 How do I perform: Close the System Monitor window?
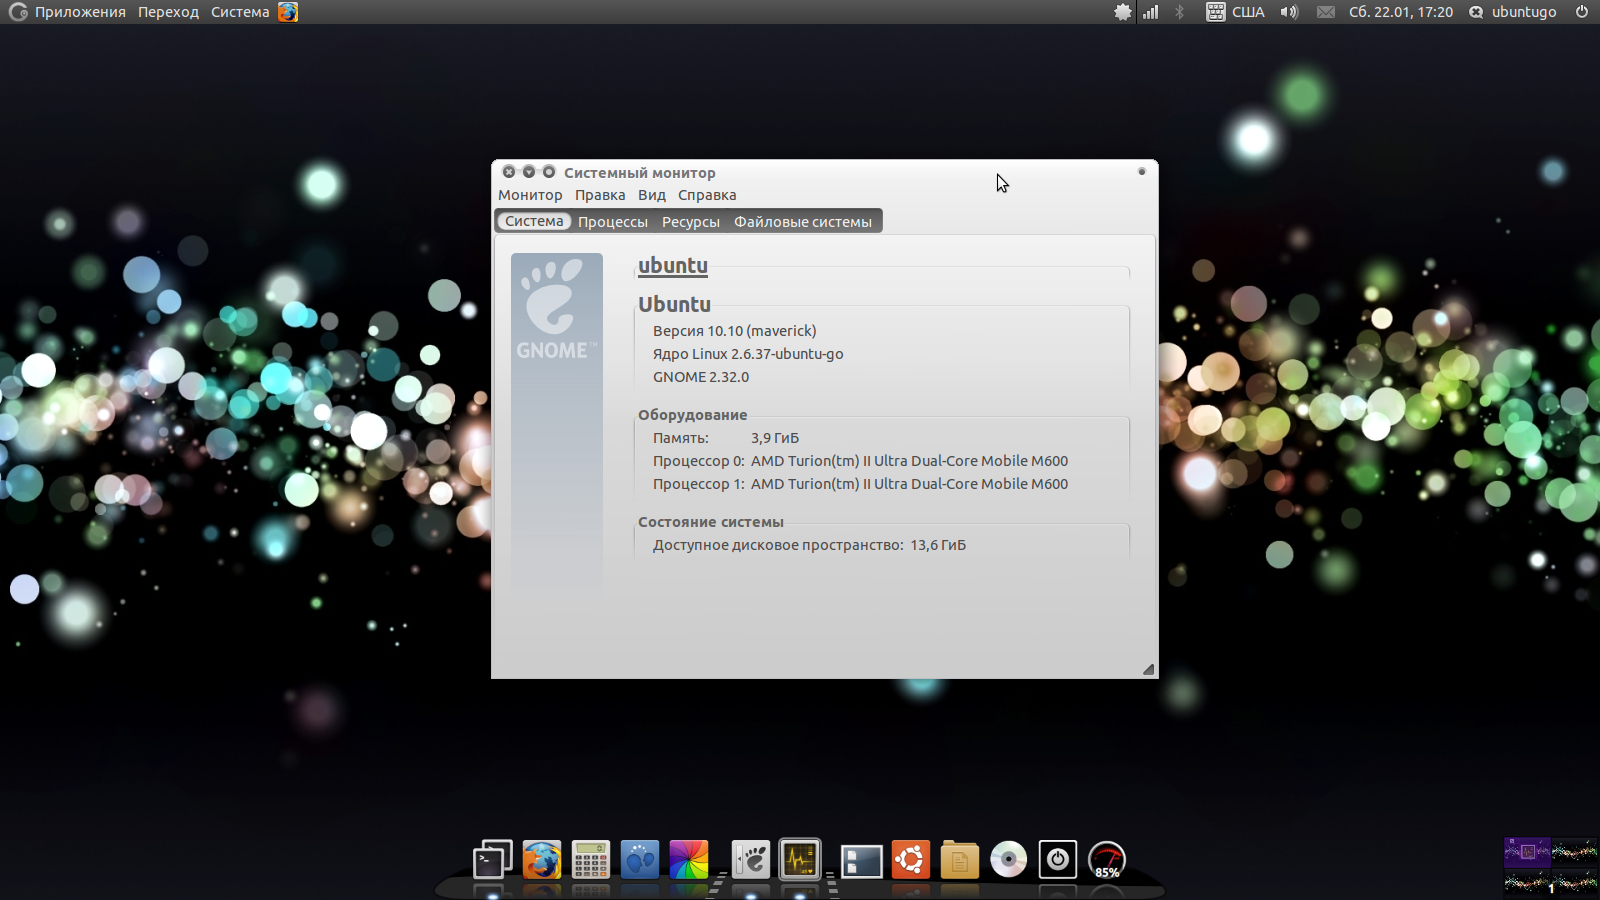(x=509, y=172)
